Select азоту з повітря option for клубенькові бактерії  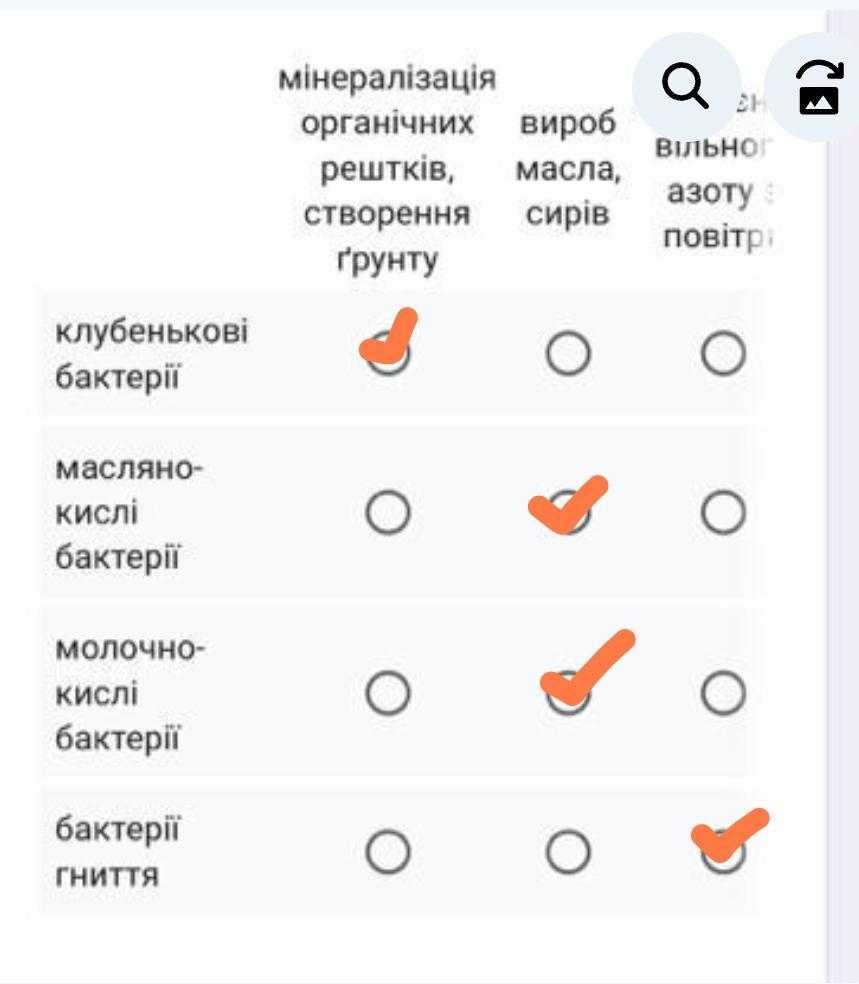point(723,353)
